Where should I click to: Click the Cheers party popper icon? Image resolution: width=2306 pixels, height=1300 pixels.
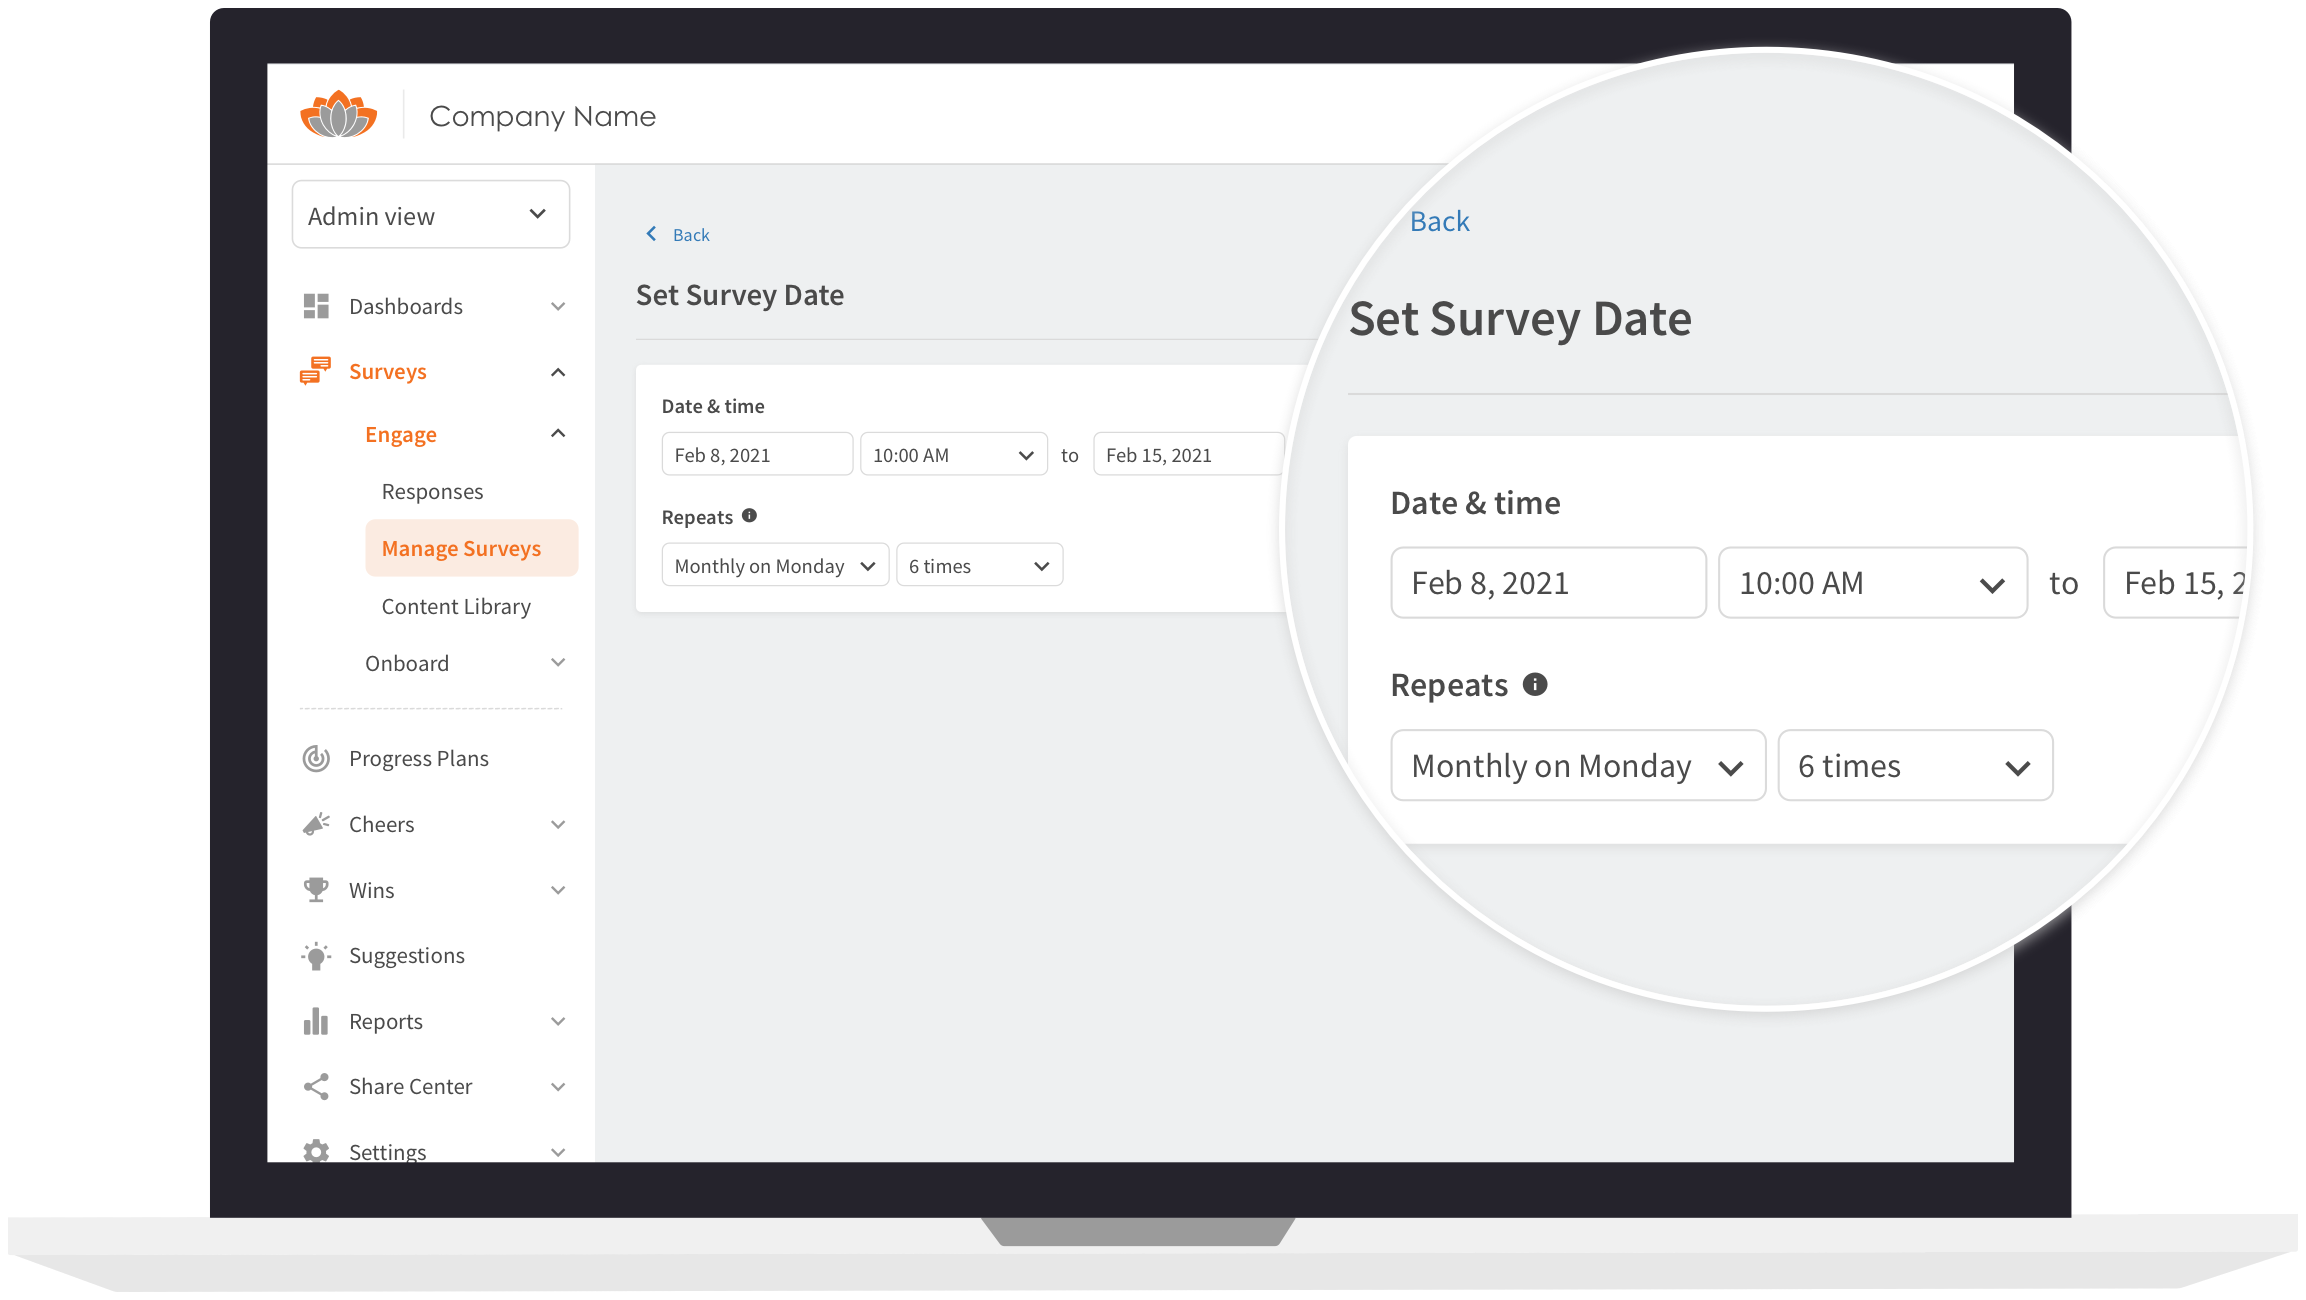coord(316,824)
